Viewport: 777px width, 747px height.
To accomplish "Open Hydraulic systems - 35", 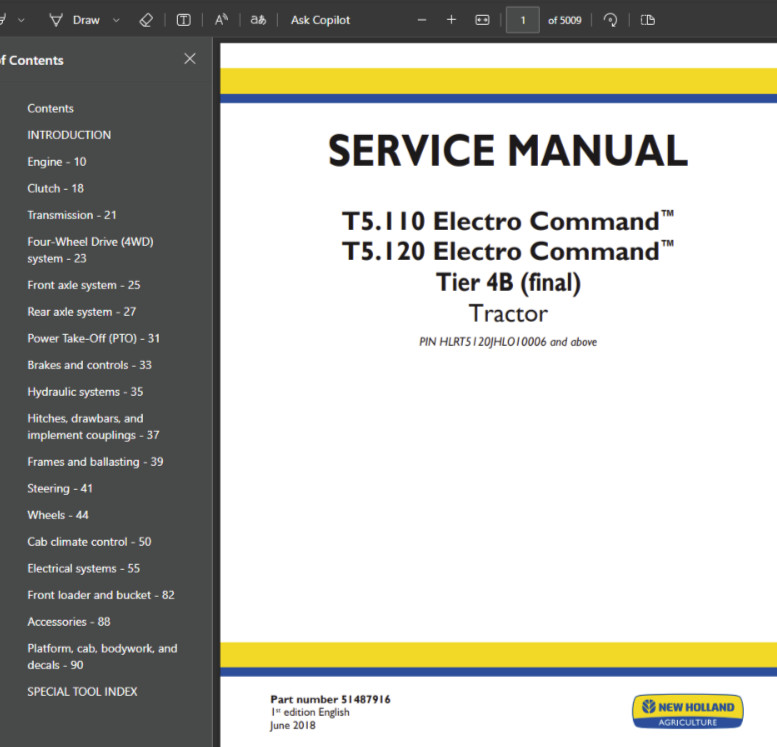I will point(85,392).
